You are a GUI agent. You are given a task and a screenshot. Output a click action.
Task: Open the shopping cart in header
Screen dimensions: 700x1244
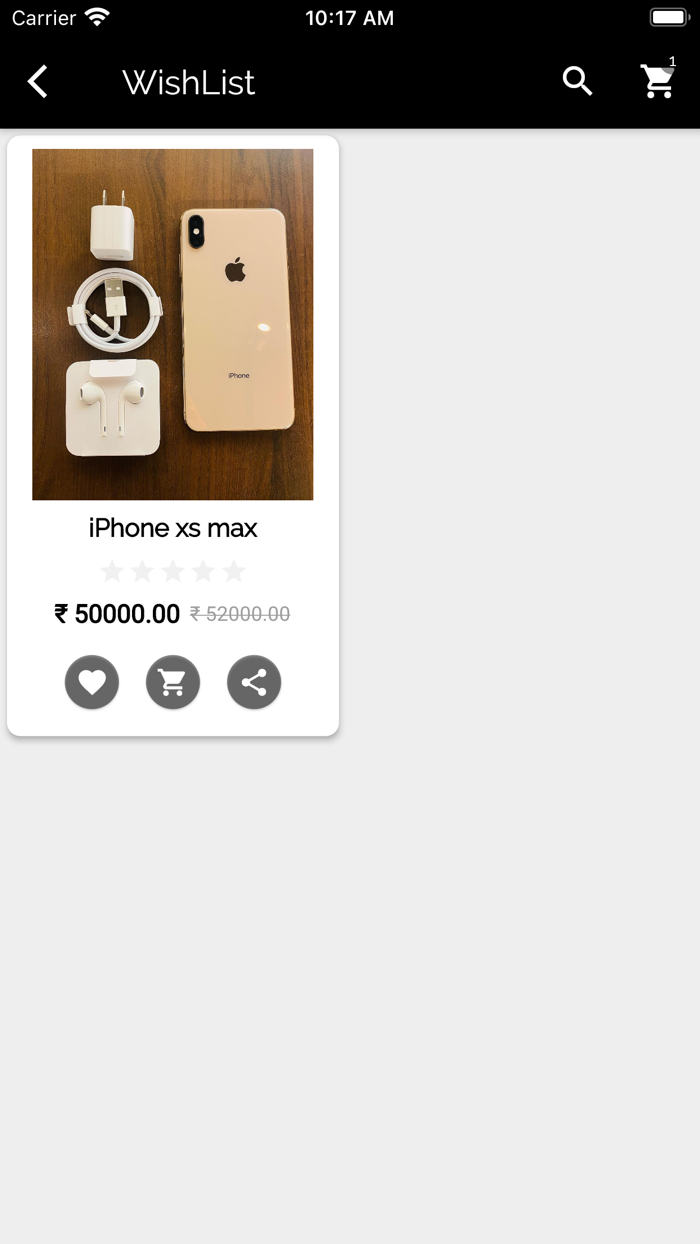[x=658, y=82]
